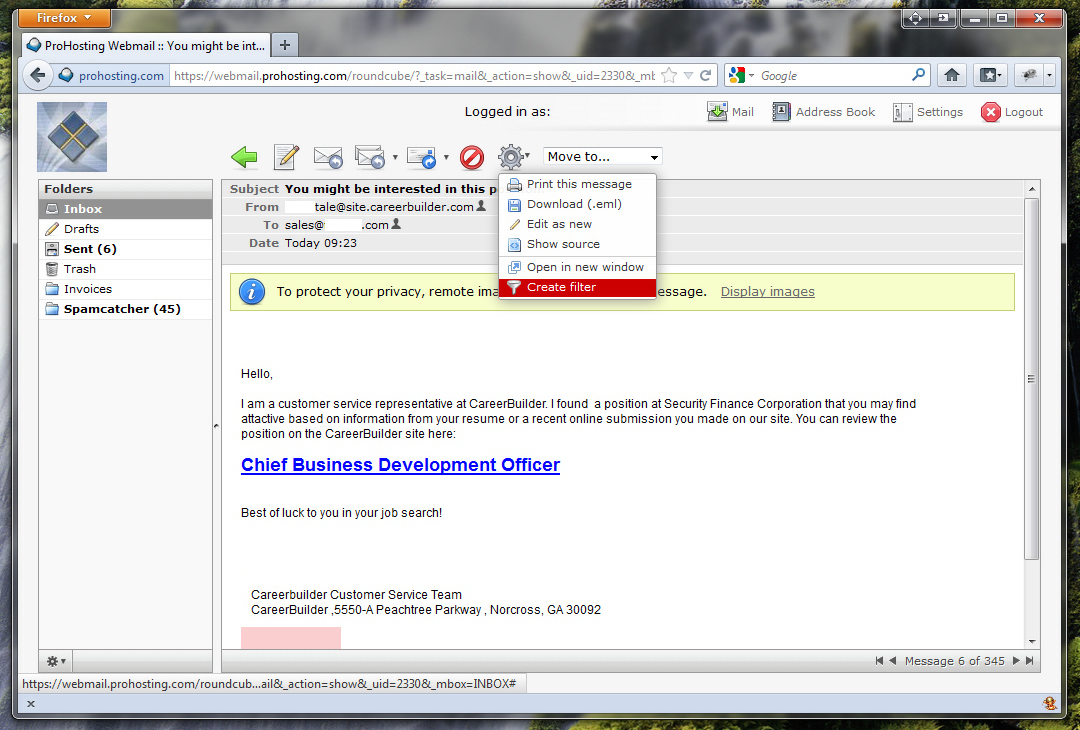Choose a search engine from the Google dropdown
The width and height of the screenshot is (1080, 730).
point(742,76)
